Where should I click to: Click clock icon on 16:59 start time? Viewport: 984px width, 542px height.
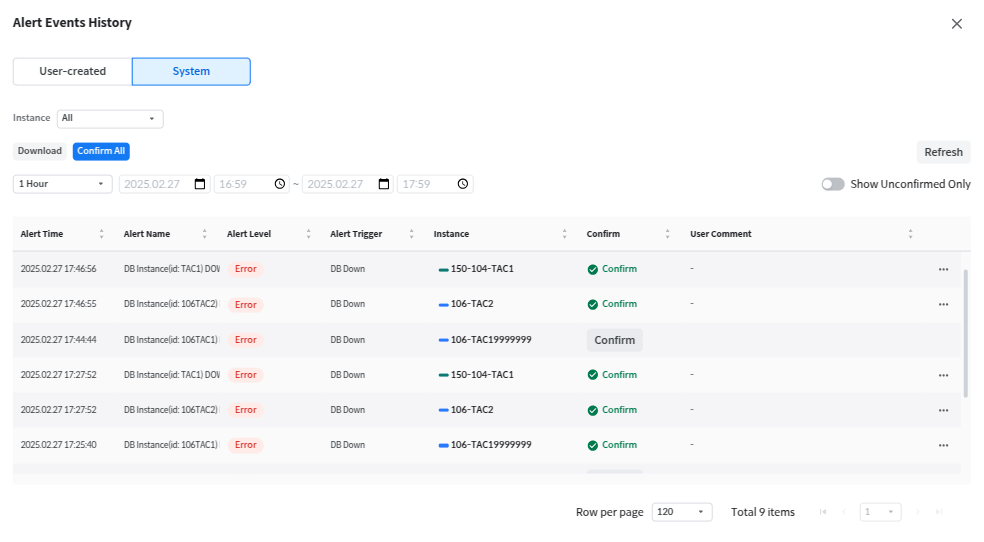coord(280,184)
